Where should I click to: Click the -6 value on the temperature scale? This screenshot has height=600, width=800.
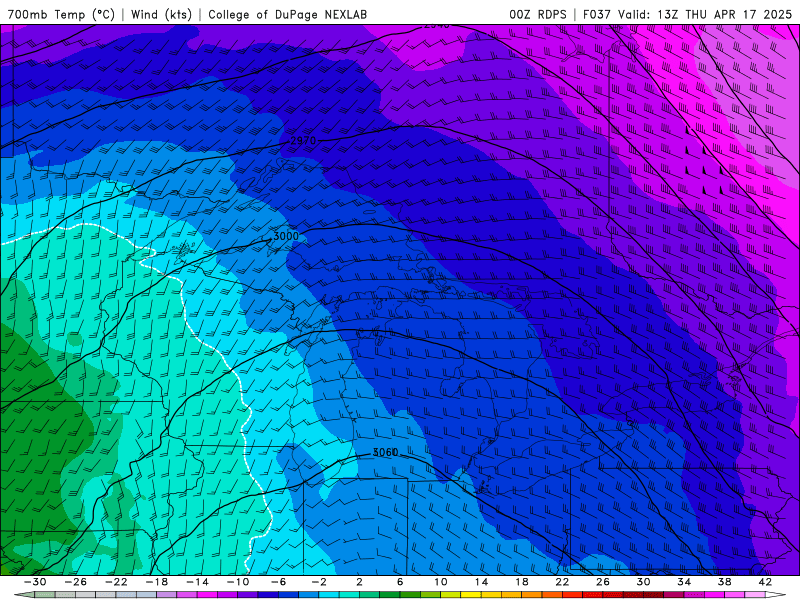[x=278, y=582]
